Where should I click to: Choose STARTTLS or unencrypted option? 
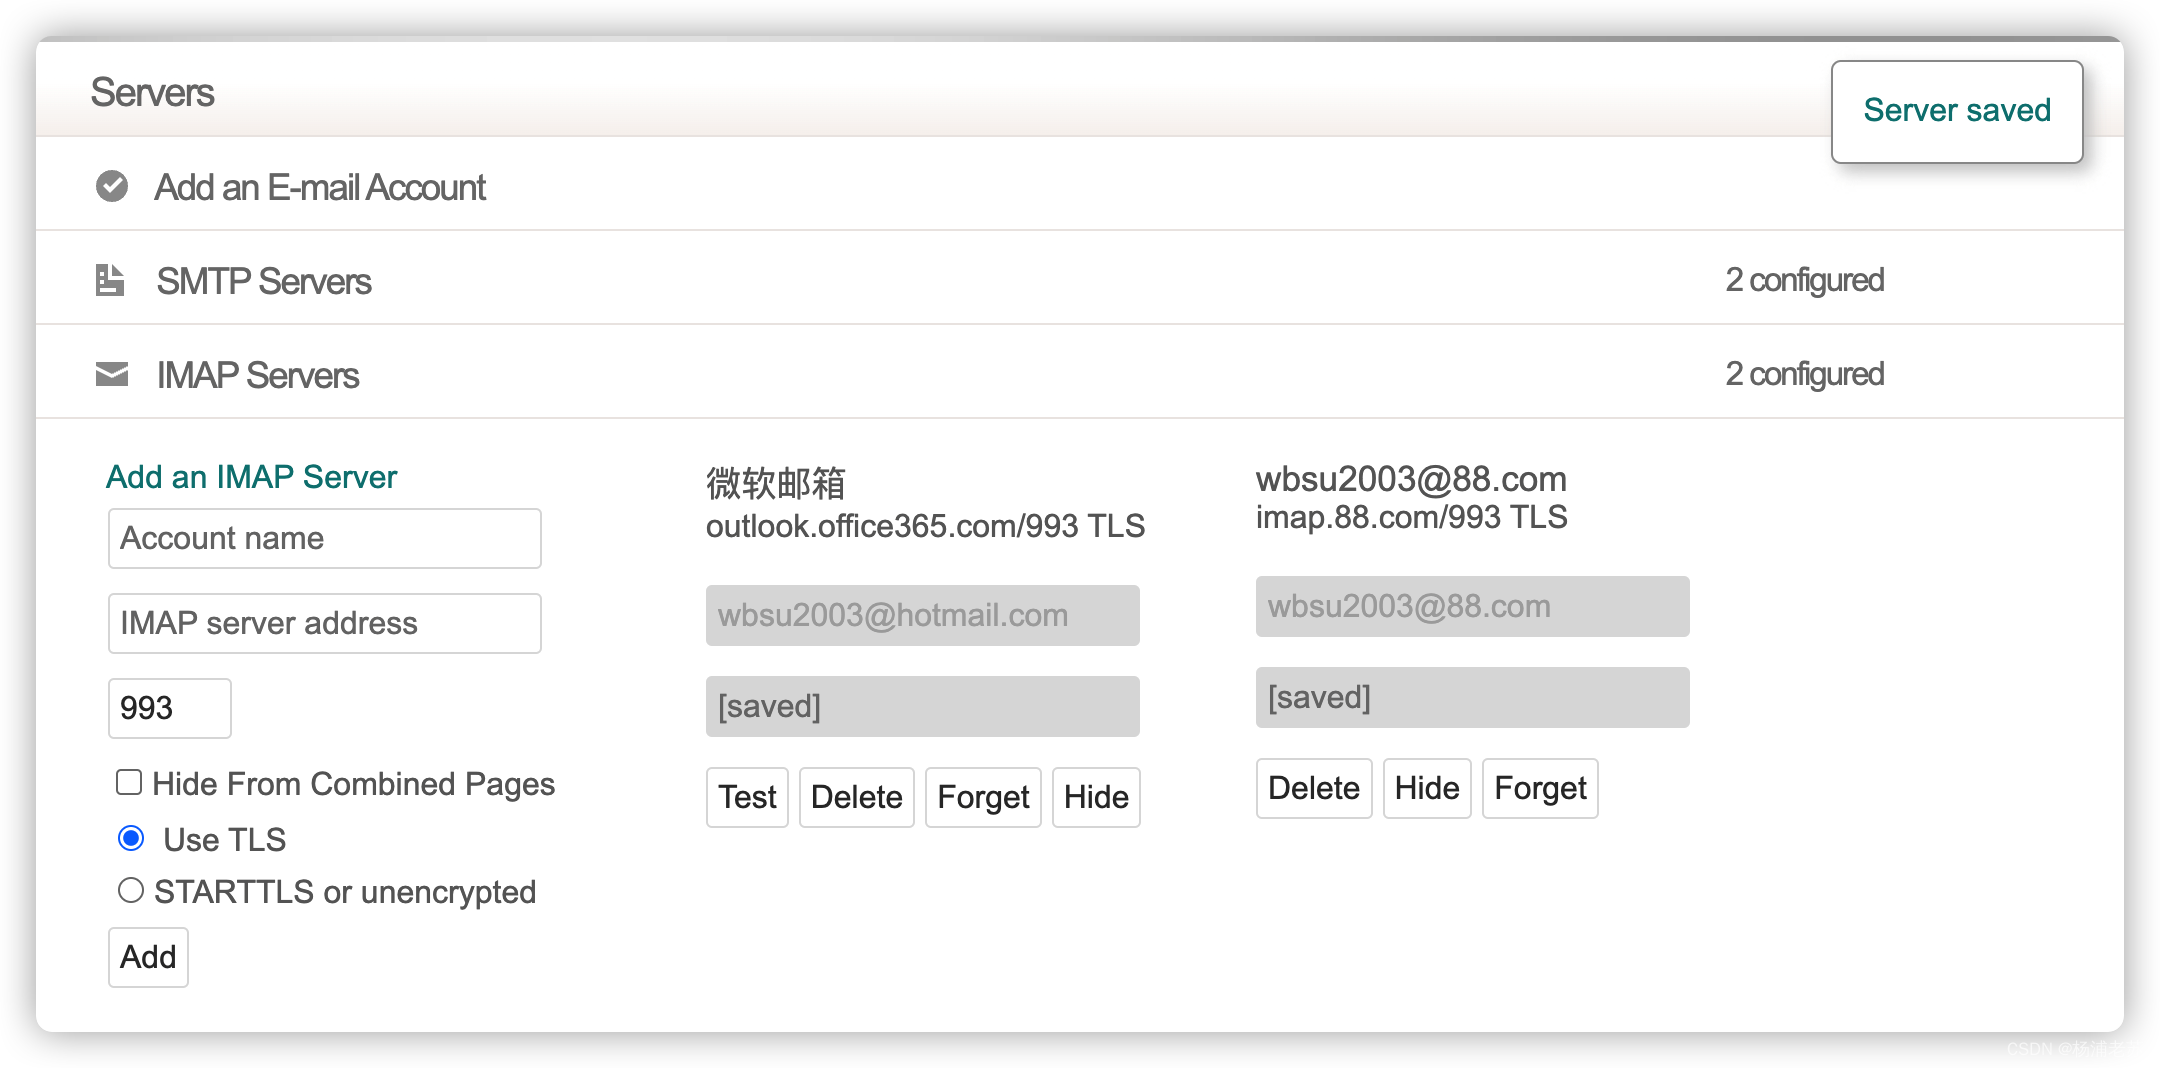131,890
